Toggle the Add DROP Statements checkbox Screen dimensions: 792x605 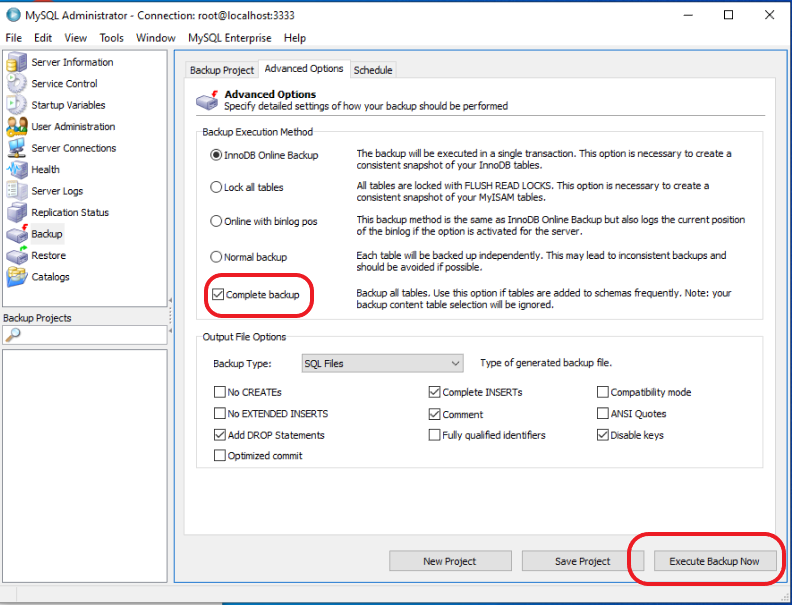(220, 435)
